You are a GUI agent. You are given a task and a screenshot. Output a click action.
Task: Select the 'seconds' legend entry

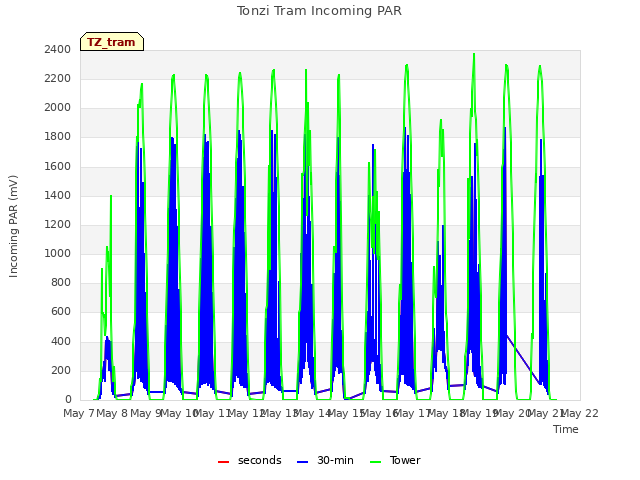250,460
